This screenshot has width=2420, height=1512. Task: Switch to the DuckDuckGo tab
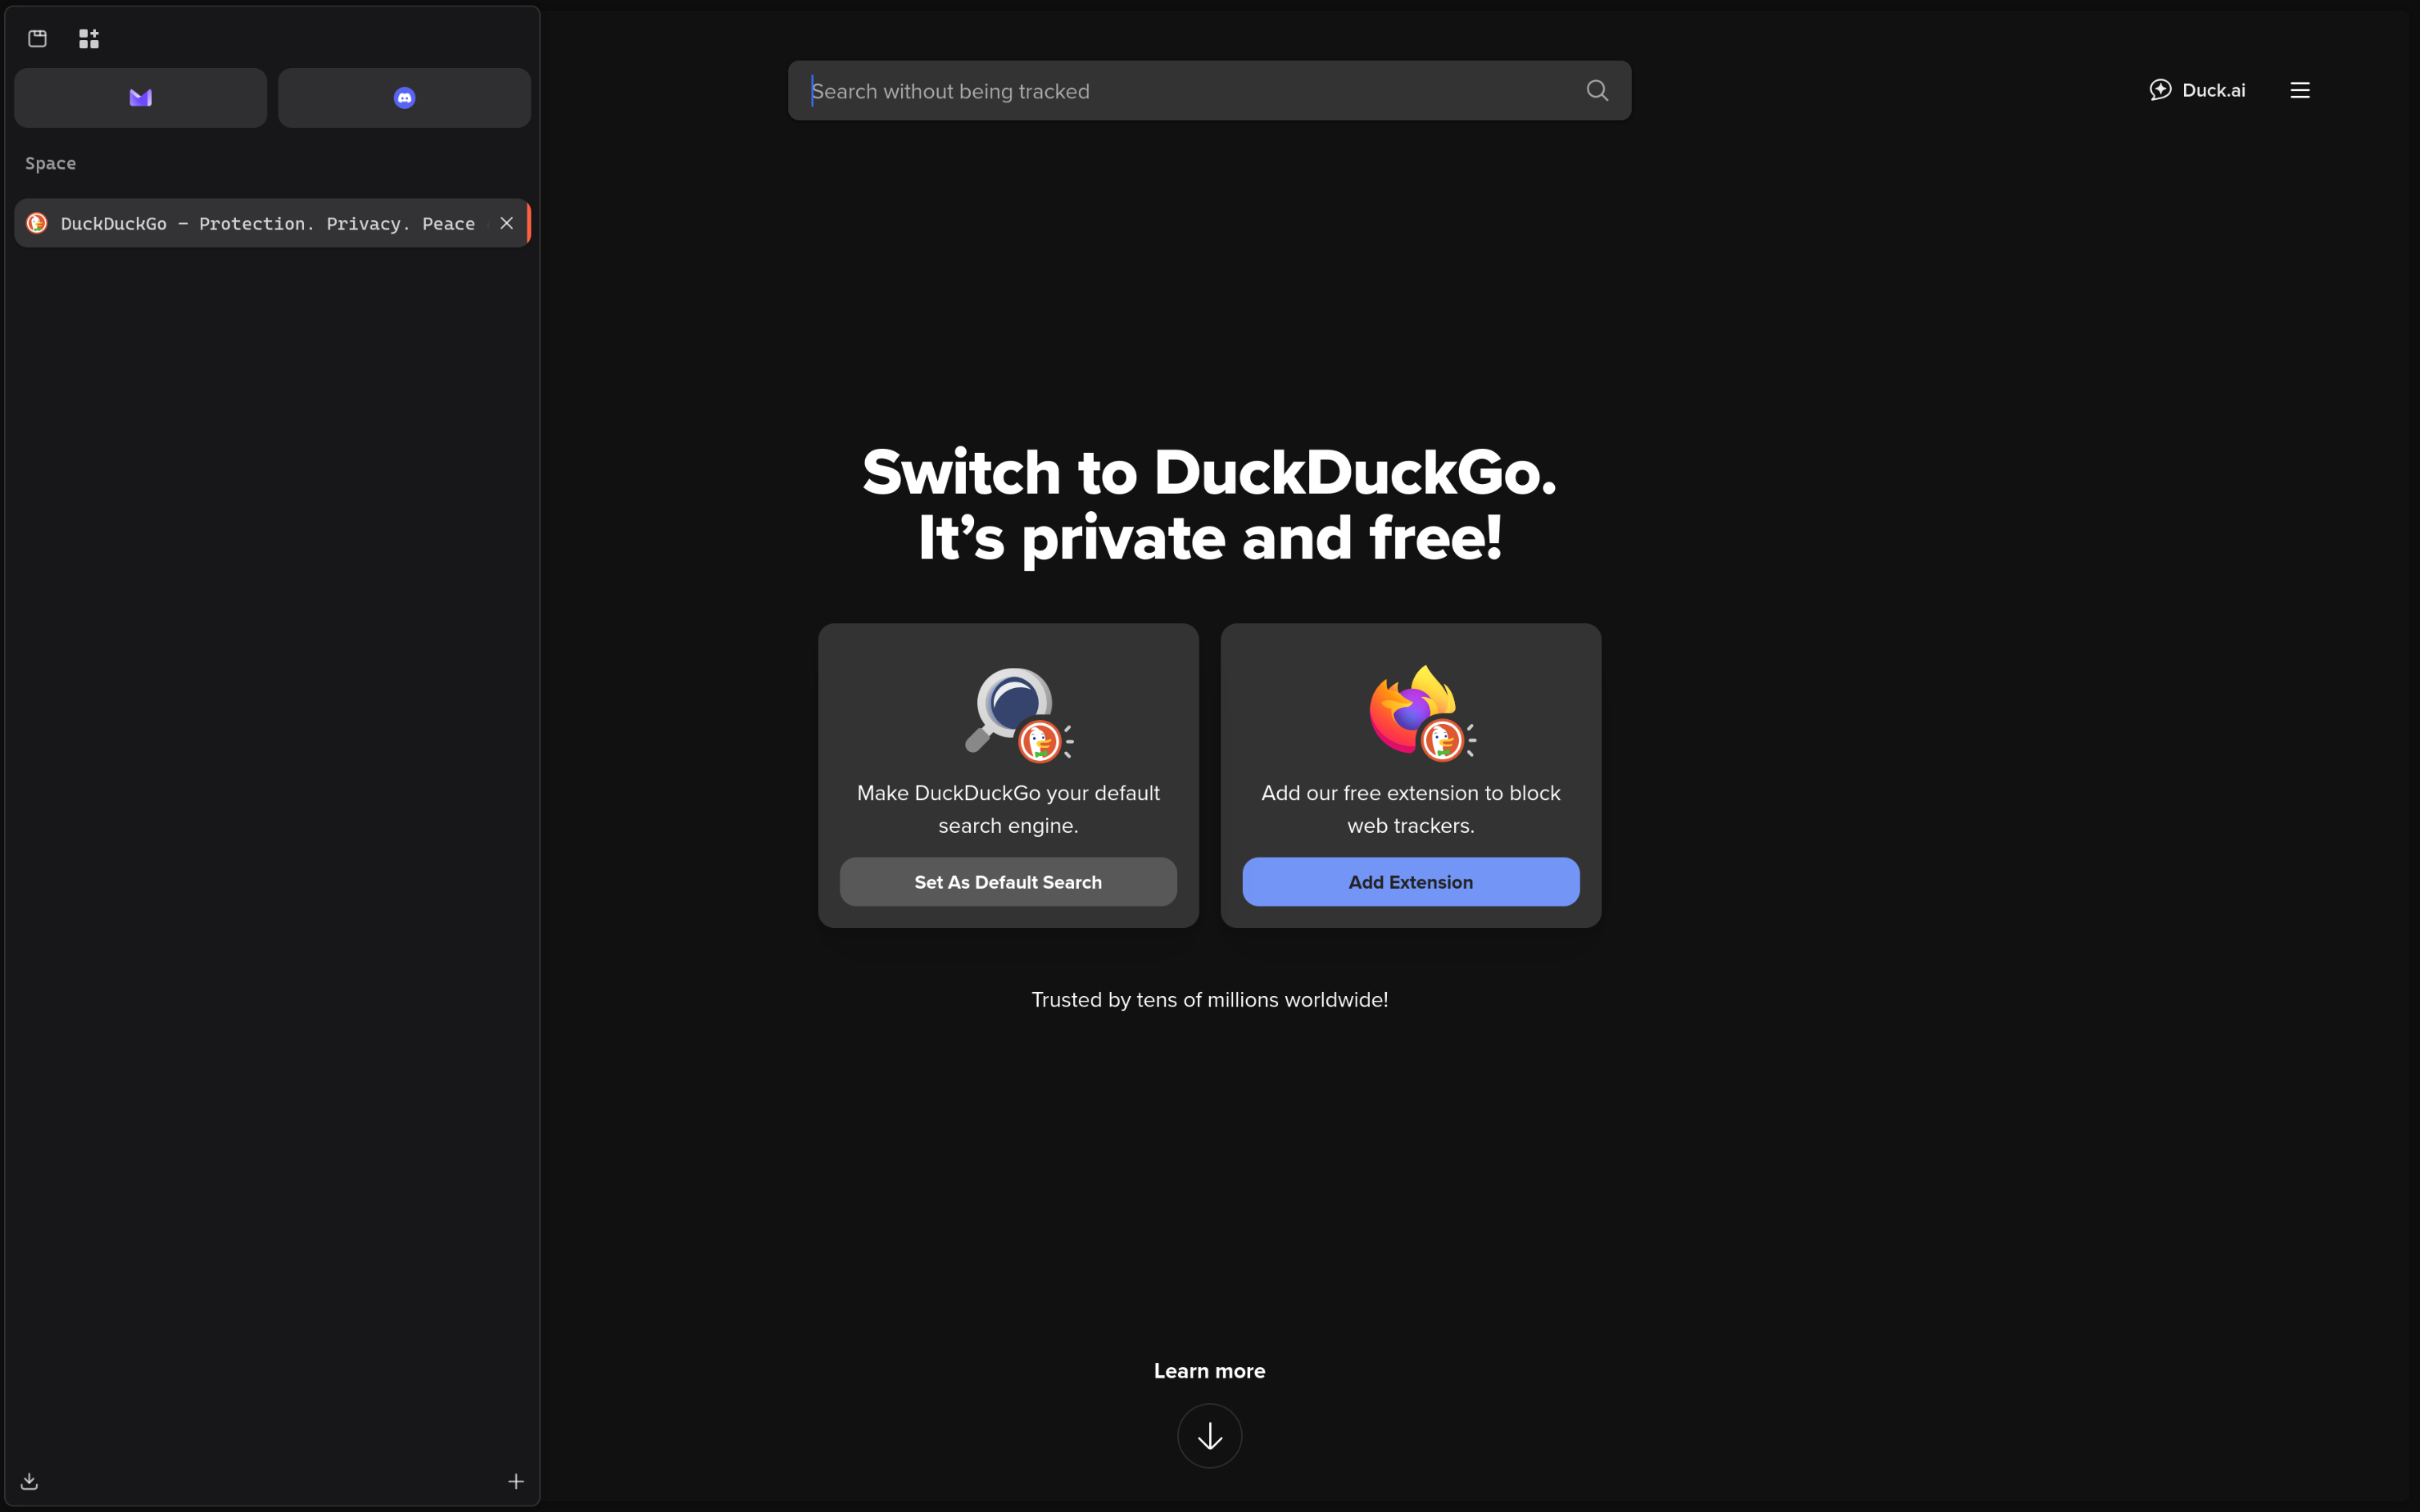[x=272, y=223]
